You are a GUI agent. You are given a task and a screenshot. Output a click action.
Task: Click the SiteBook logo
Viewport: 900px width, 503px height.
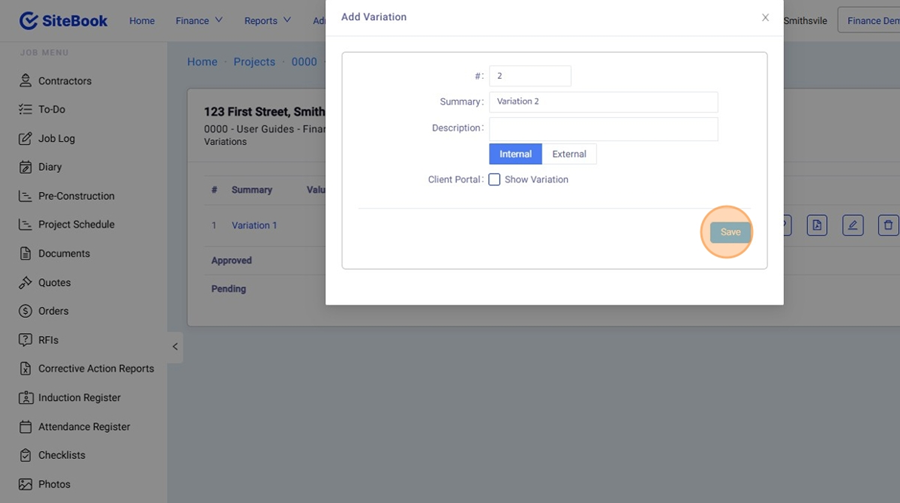[63, 20]
